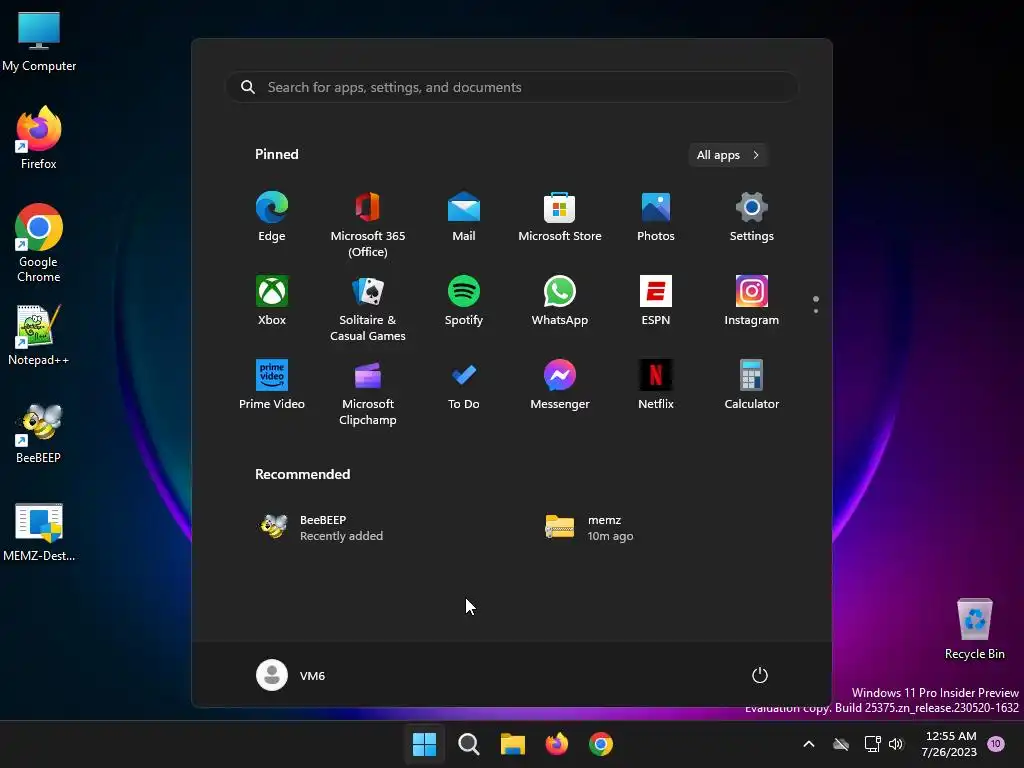This screenshot has height=768, width=1024.
Task: Open WhatsApp pinned app
Action: point(560,300)
